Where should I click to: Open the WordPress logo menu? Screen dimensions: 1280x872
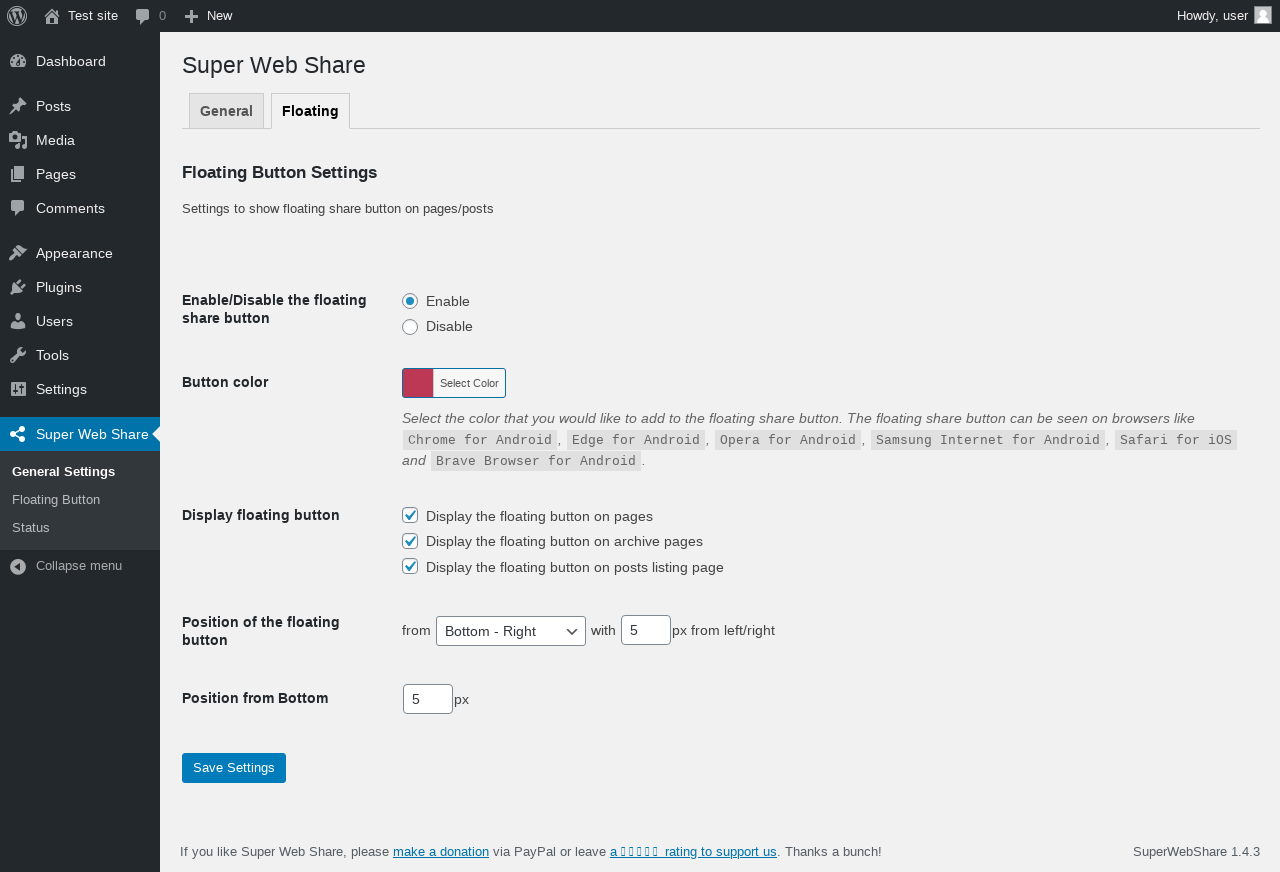[x=17, y=16]
